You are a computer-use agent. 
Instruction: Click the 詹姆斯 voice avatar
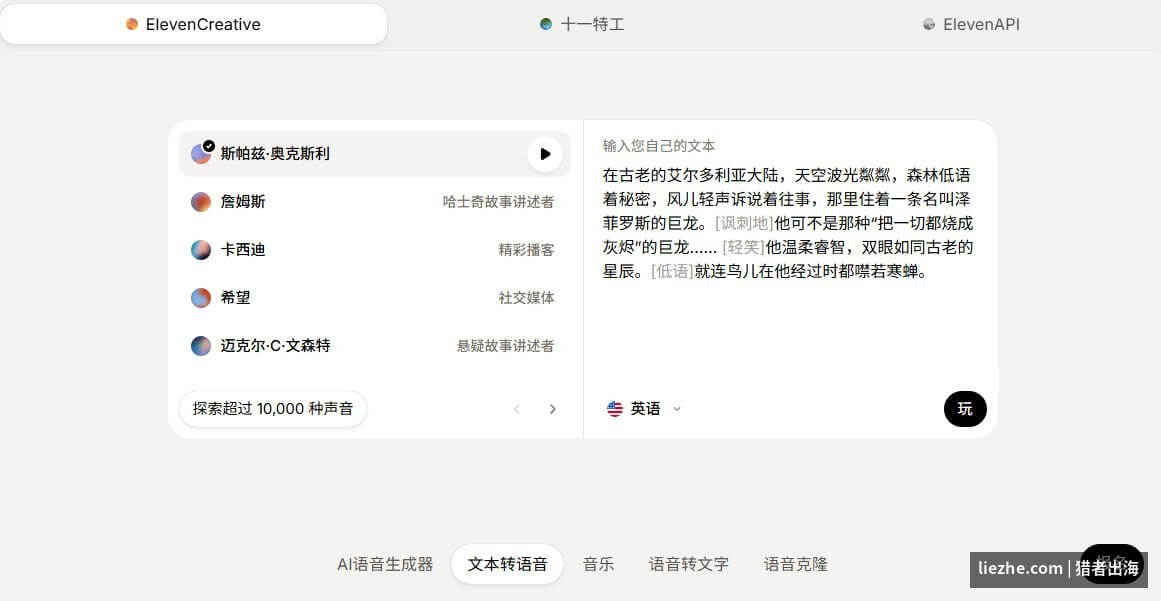(201, 202)
